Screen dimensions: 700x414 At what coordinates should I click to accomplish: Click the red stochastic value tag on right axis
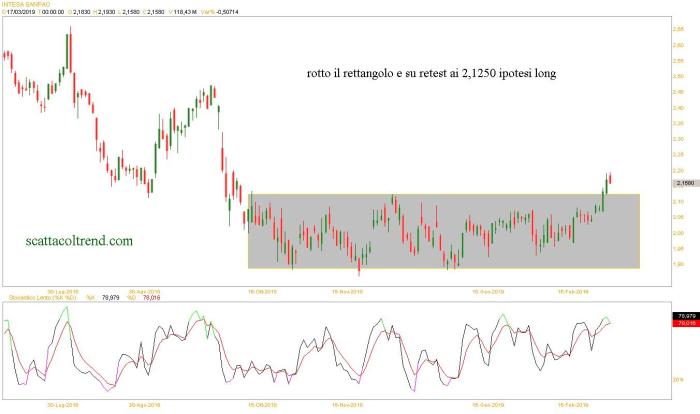click(685, 323)
